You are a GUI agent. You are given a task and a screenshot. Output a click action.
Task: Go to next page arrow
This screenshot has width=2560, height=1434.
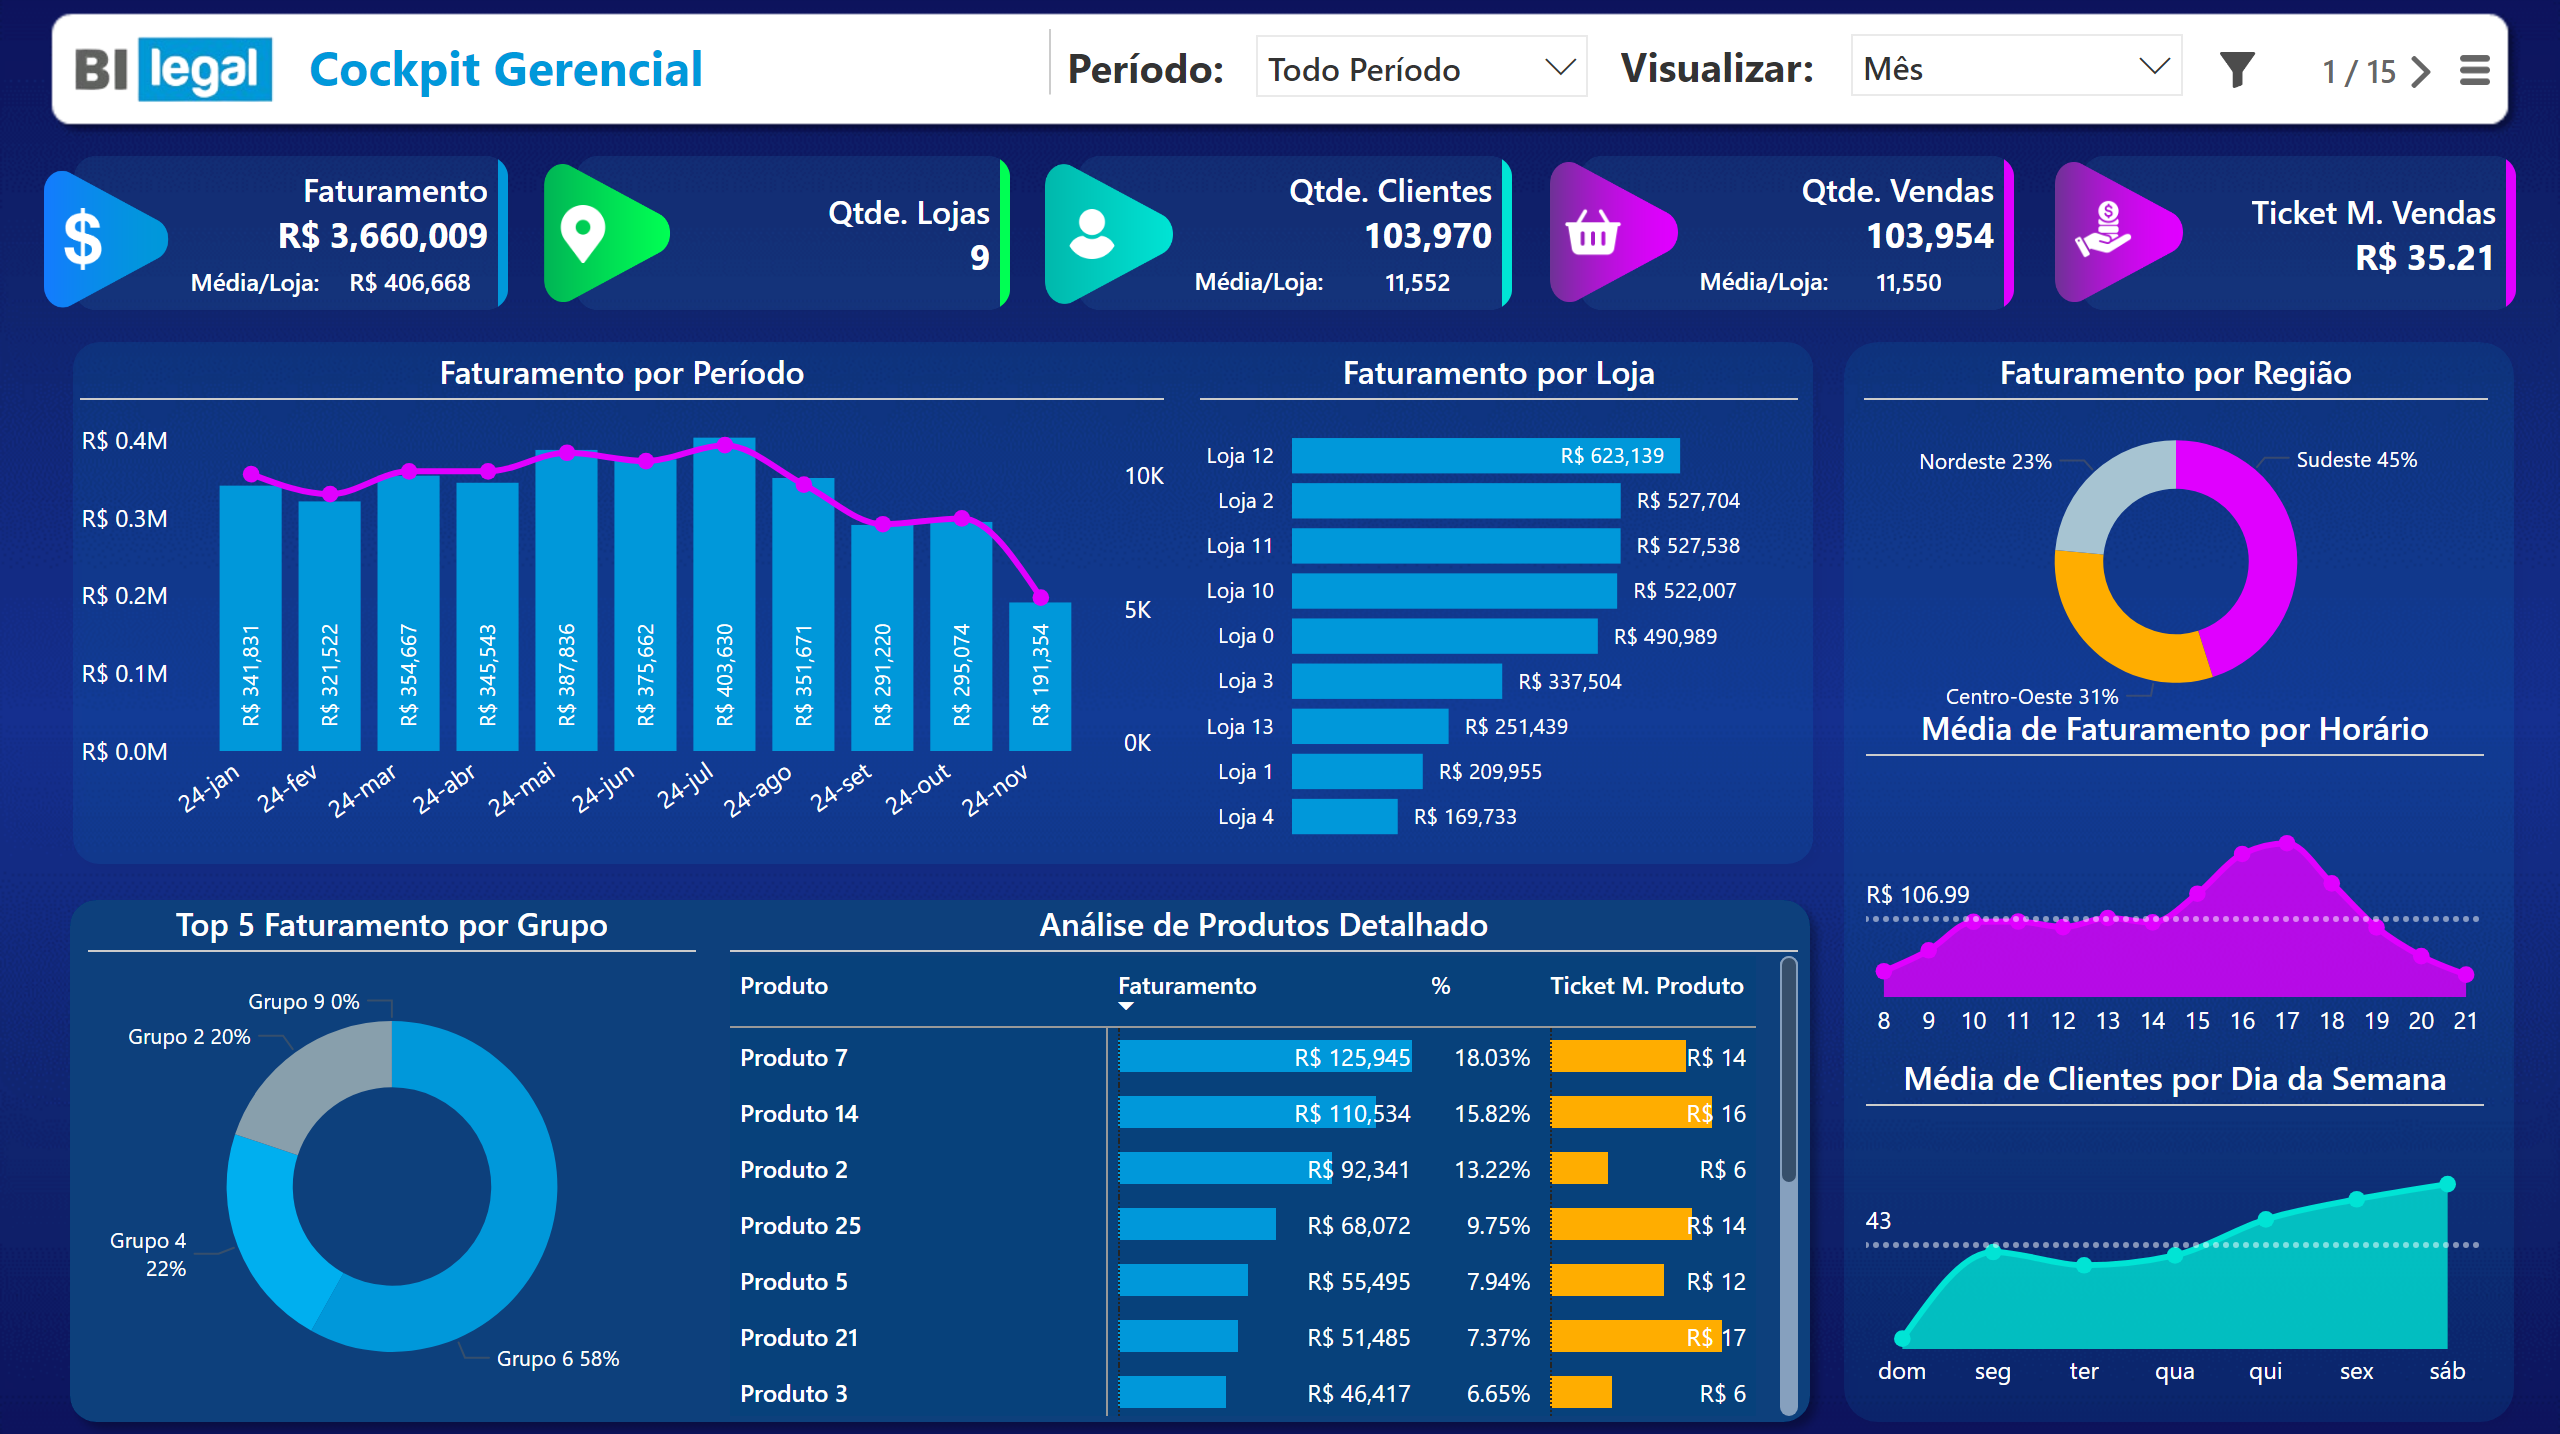point(2421,71)
